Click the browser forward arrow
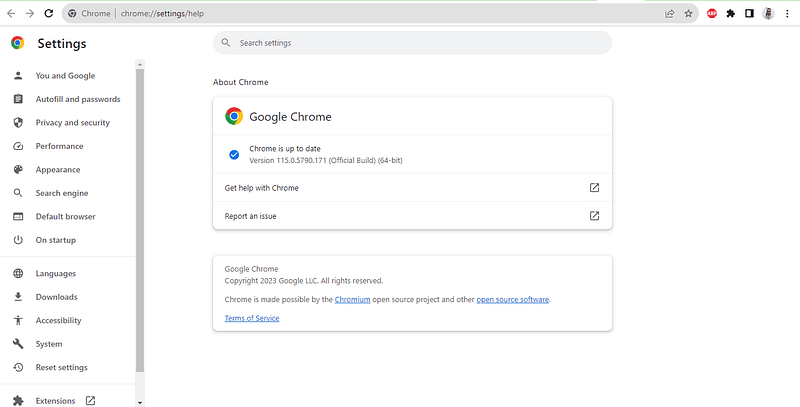Image resolution: width=800 pixels, height=407 pixels. pyautogui.click(x=30, y=14)
